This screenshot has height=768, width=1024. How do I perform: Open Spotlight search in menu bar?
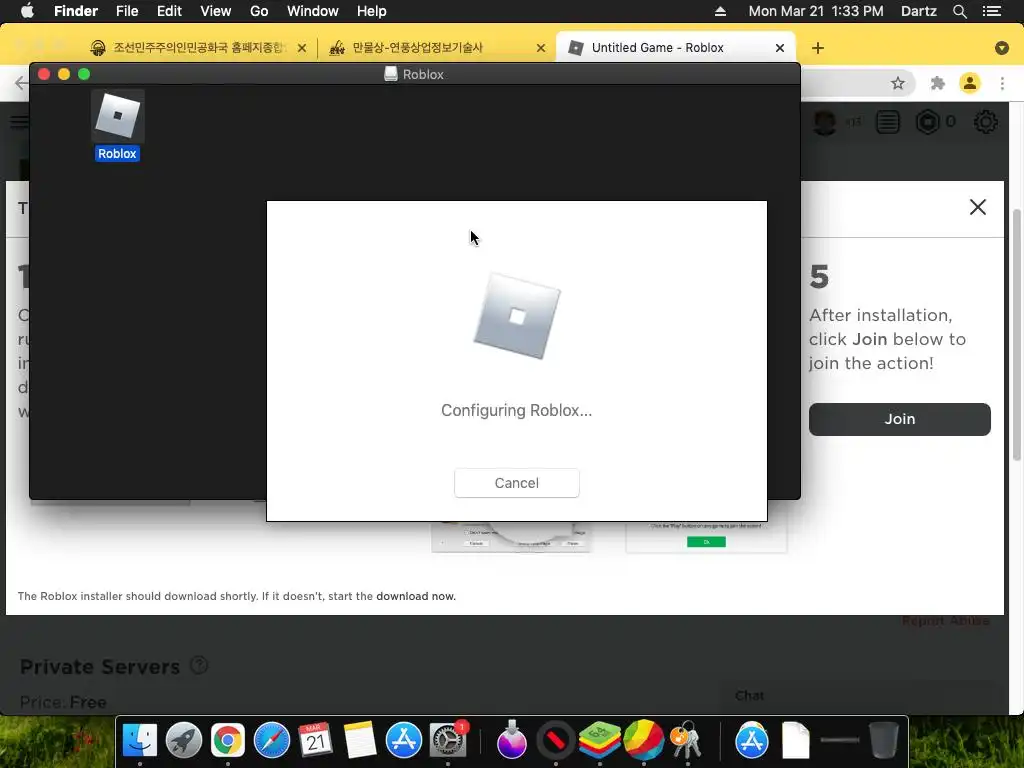point(959,11)
